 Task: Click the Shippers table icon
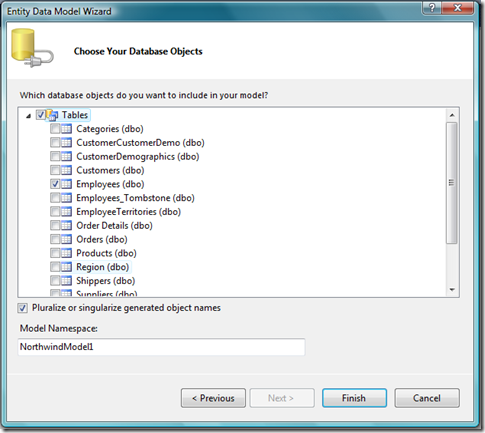pos(66,281)
